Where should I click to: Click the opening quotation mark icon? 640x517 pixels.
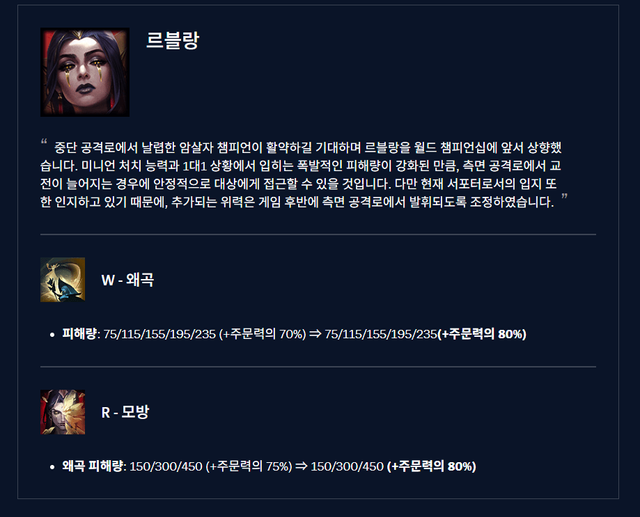(44, 142)
